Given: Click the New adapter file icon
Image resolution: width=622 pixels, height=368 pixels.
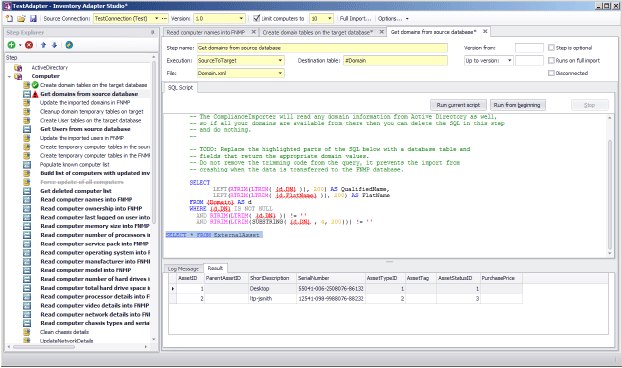Looking at the screenshot, I should tap(10, 19).
